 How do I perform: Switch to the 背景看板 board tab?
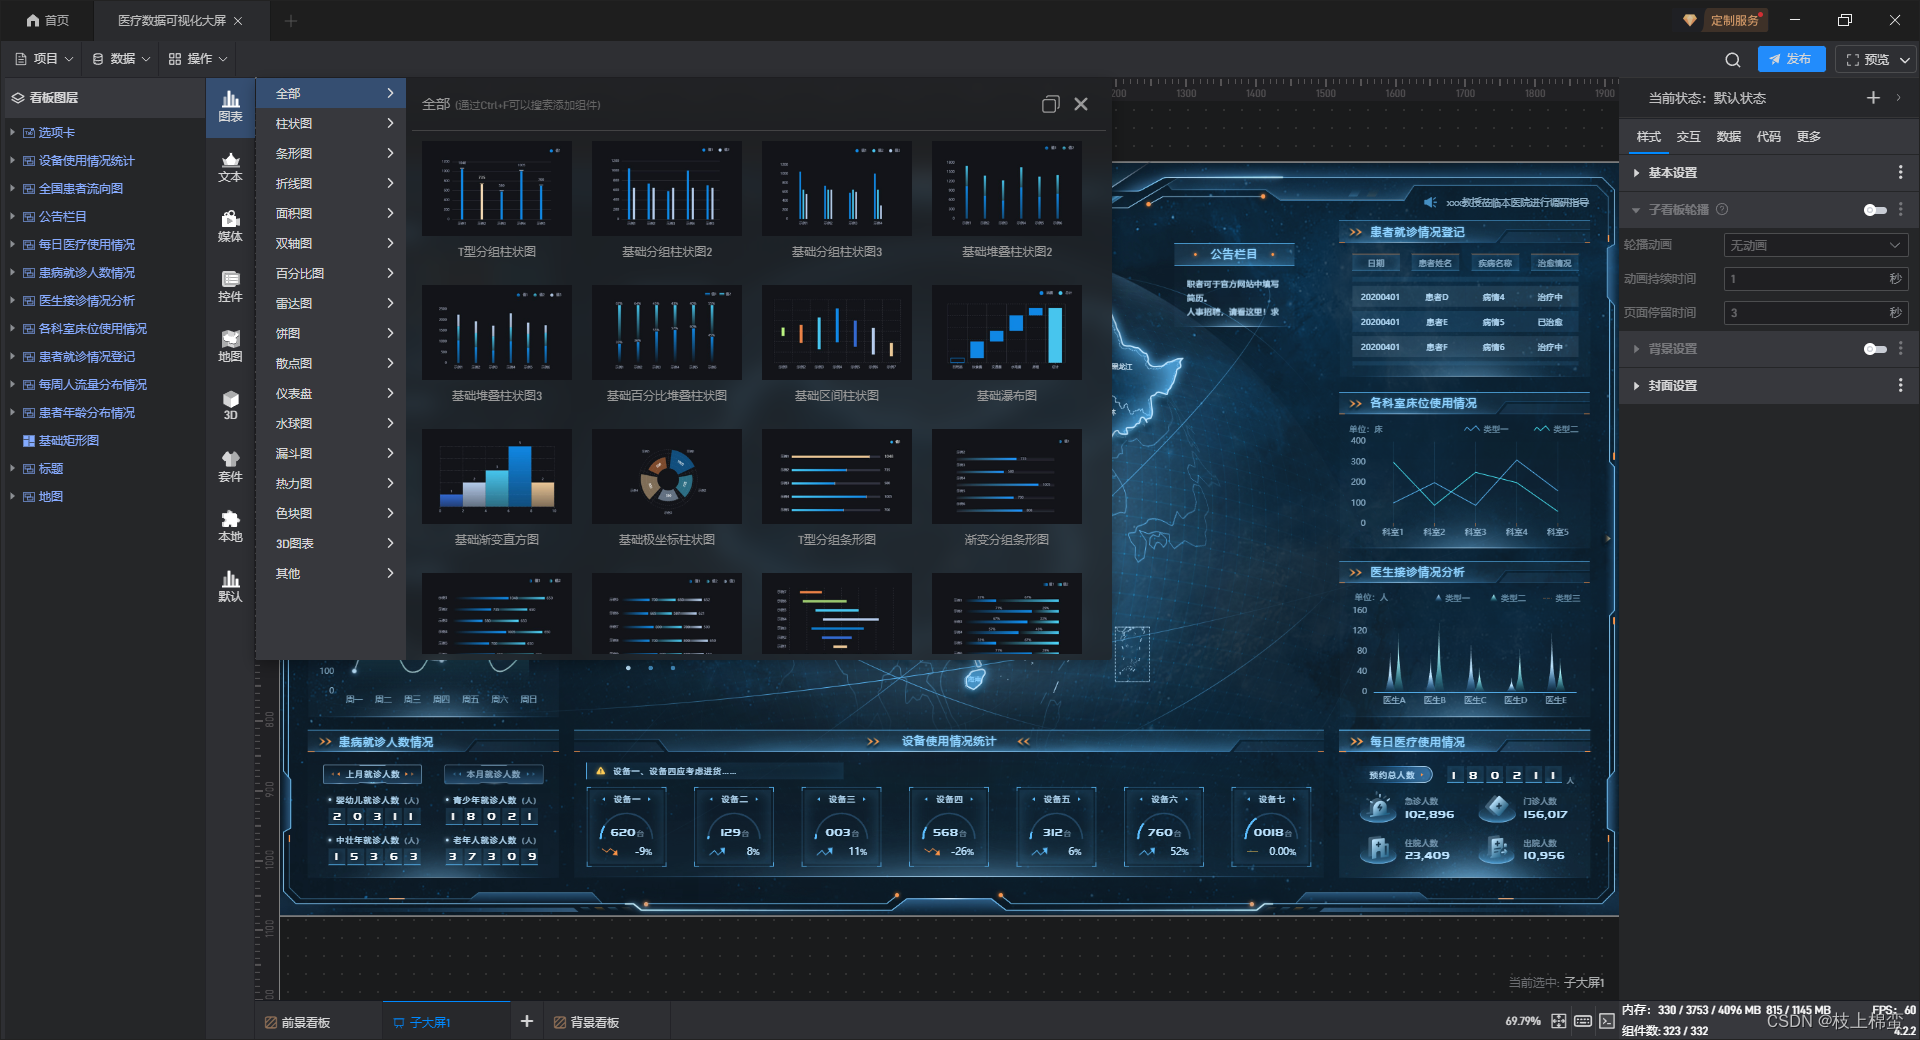tap(587, 1022)
